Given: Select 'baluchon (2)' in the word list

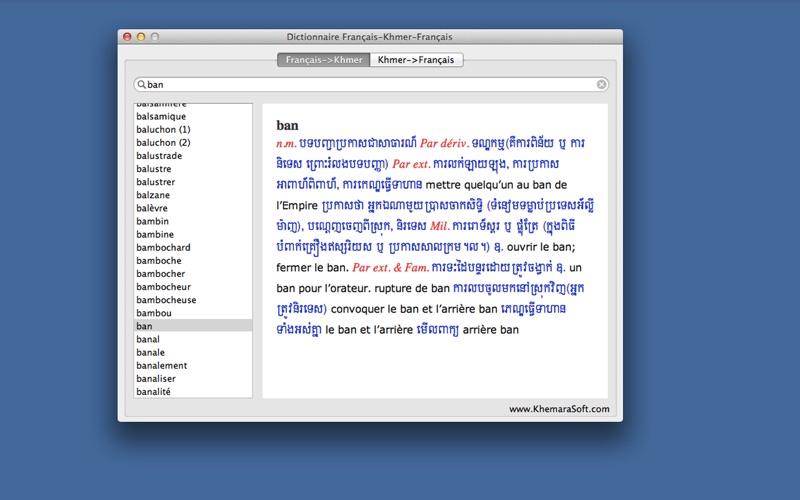Looking at the screenshot, I should pyautogui.click(x=193, y=143).
